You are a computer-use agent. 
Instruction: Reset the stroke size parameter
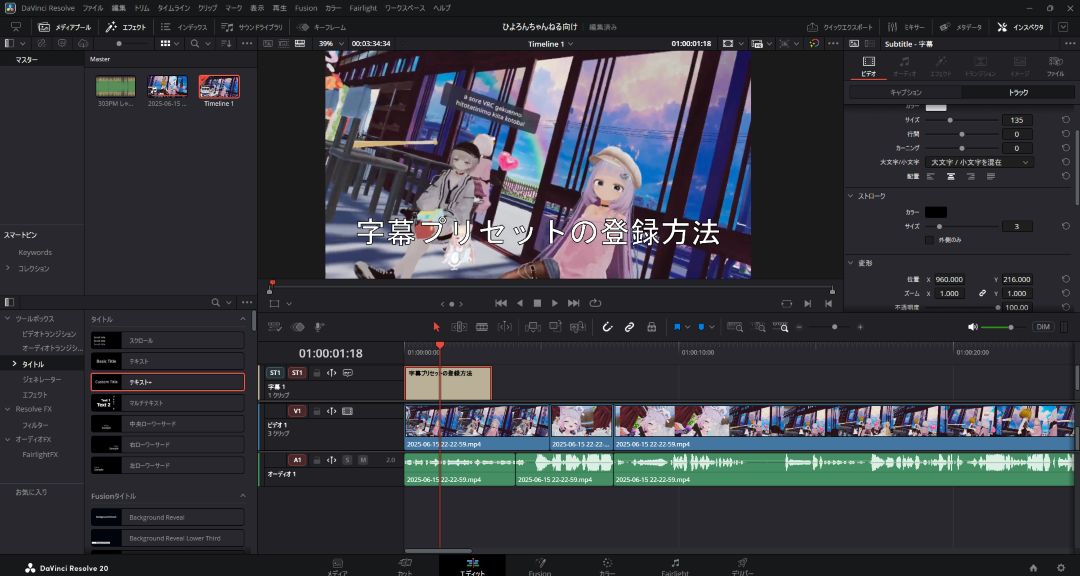tap(1066, 227)
